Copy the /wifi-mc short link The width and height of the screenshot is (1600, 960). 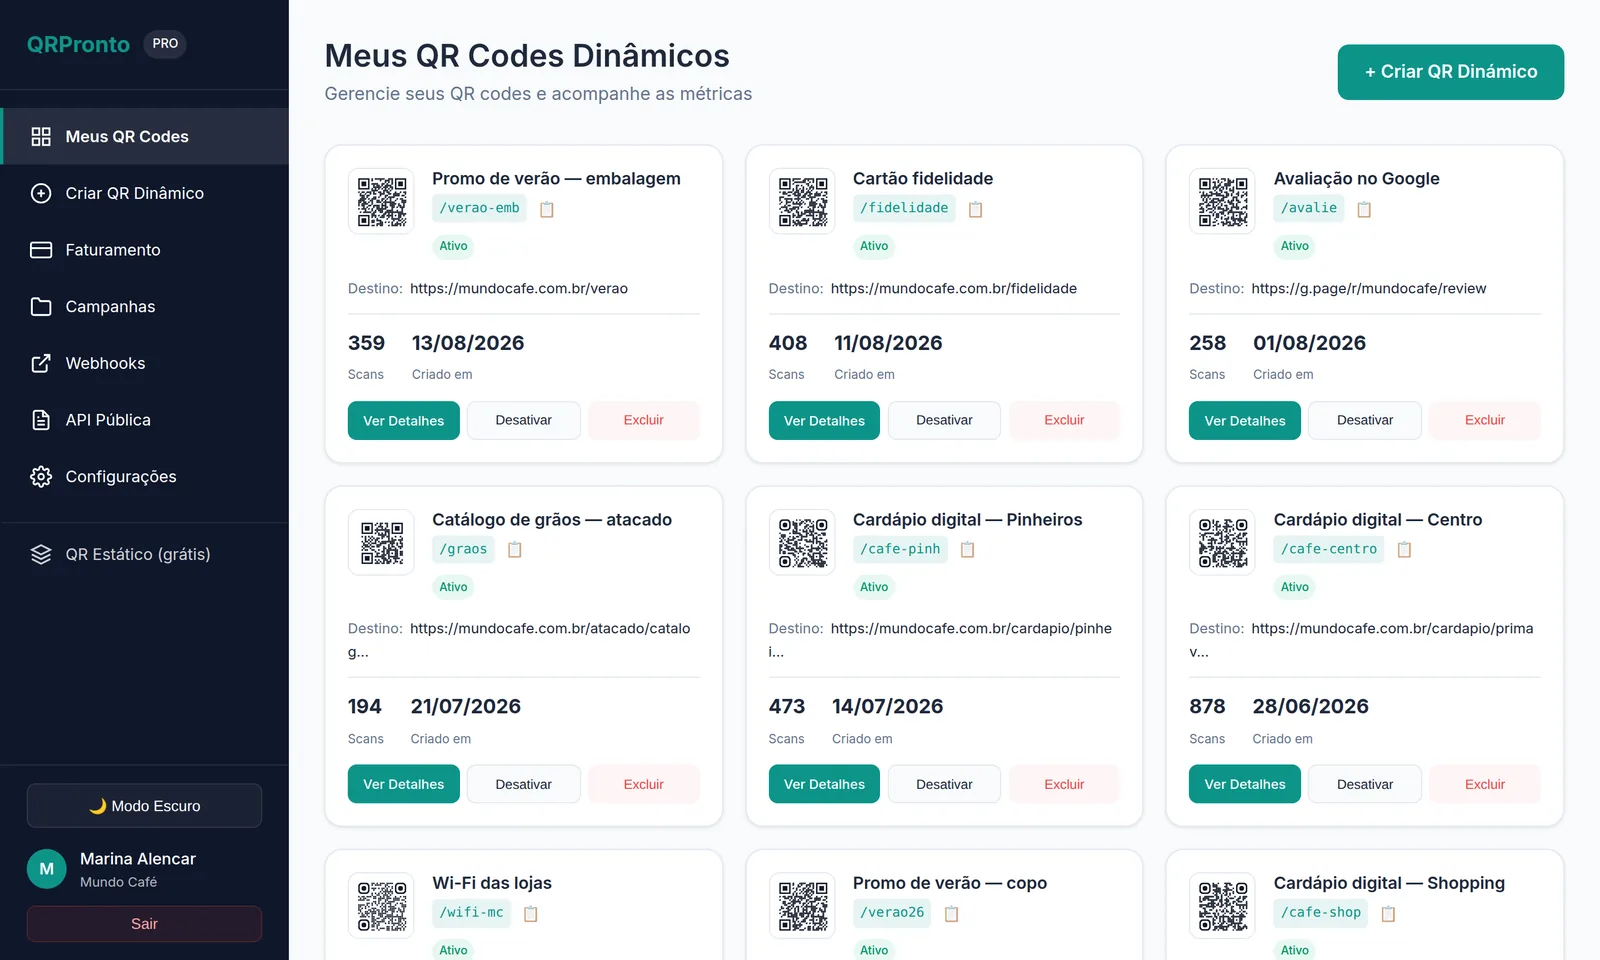point(531,913)
